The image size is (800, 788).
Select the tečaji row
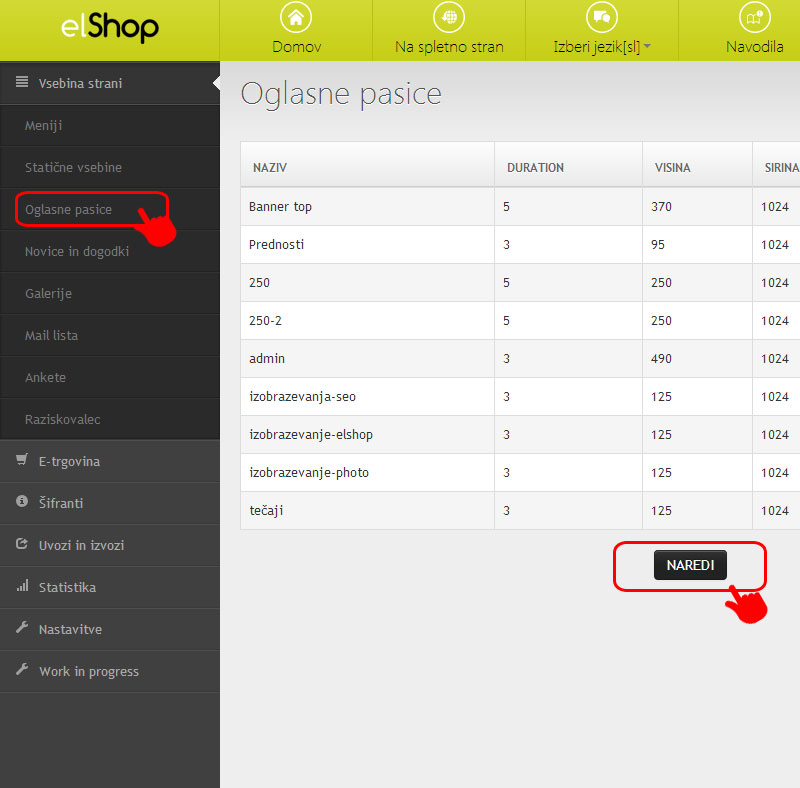(x=520, y=511)
